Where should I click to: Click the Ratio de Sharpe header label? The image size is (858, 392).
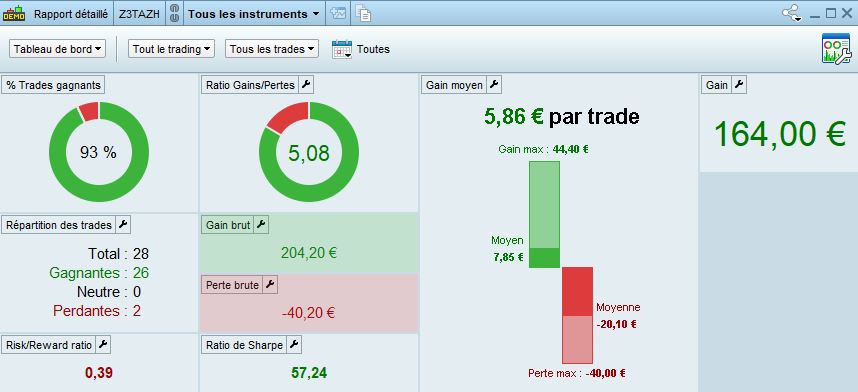[x=244, y=345]
